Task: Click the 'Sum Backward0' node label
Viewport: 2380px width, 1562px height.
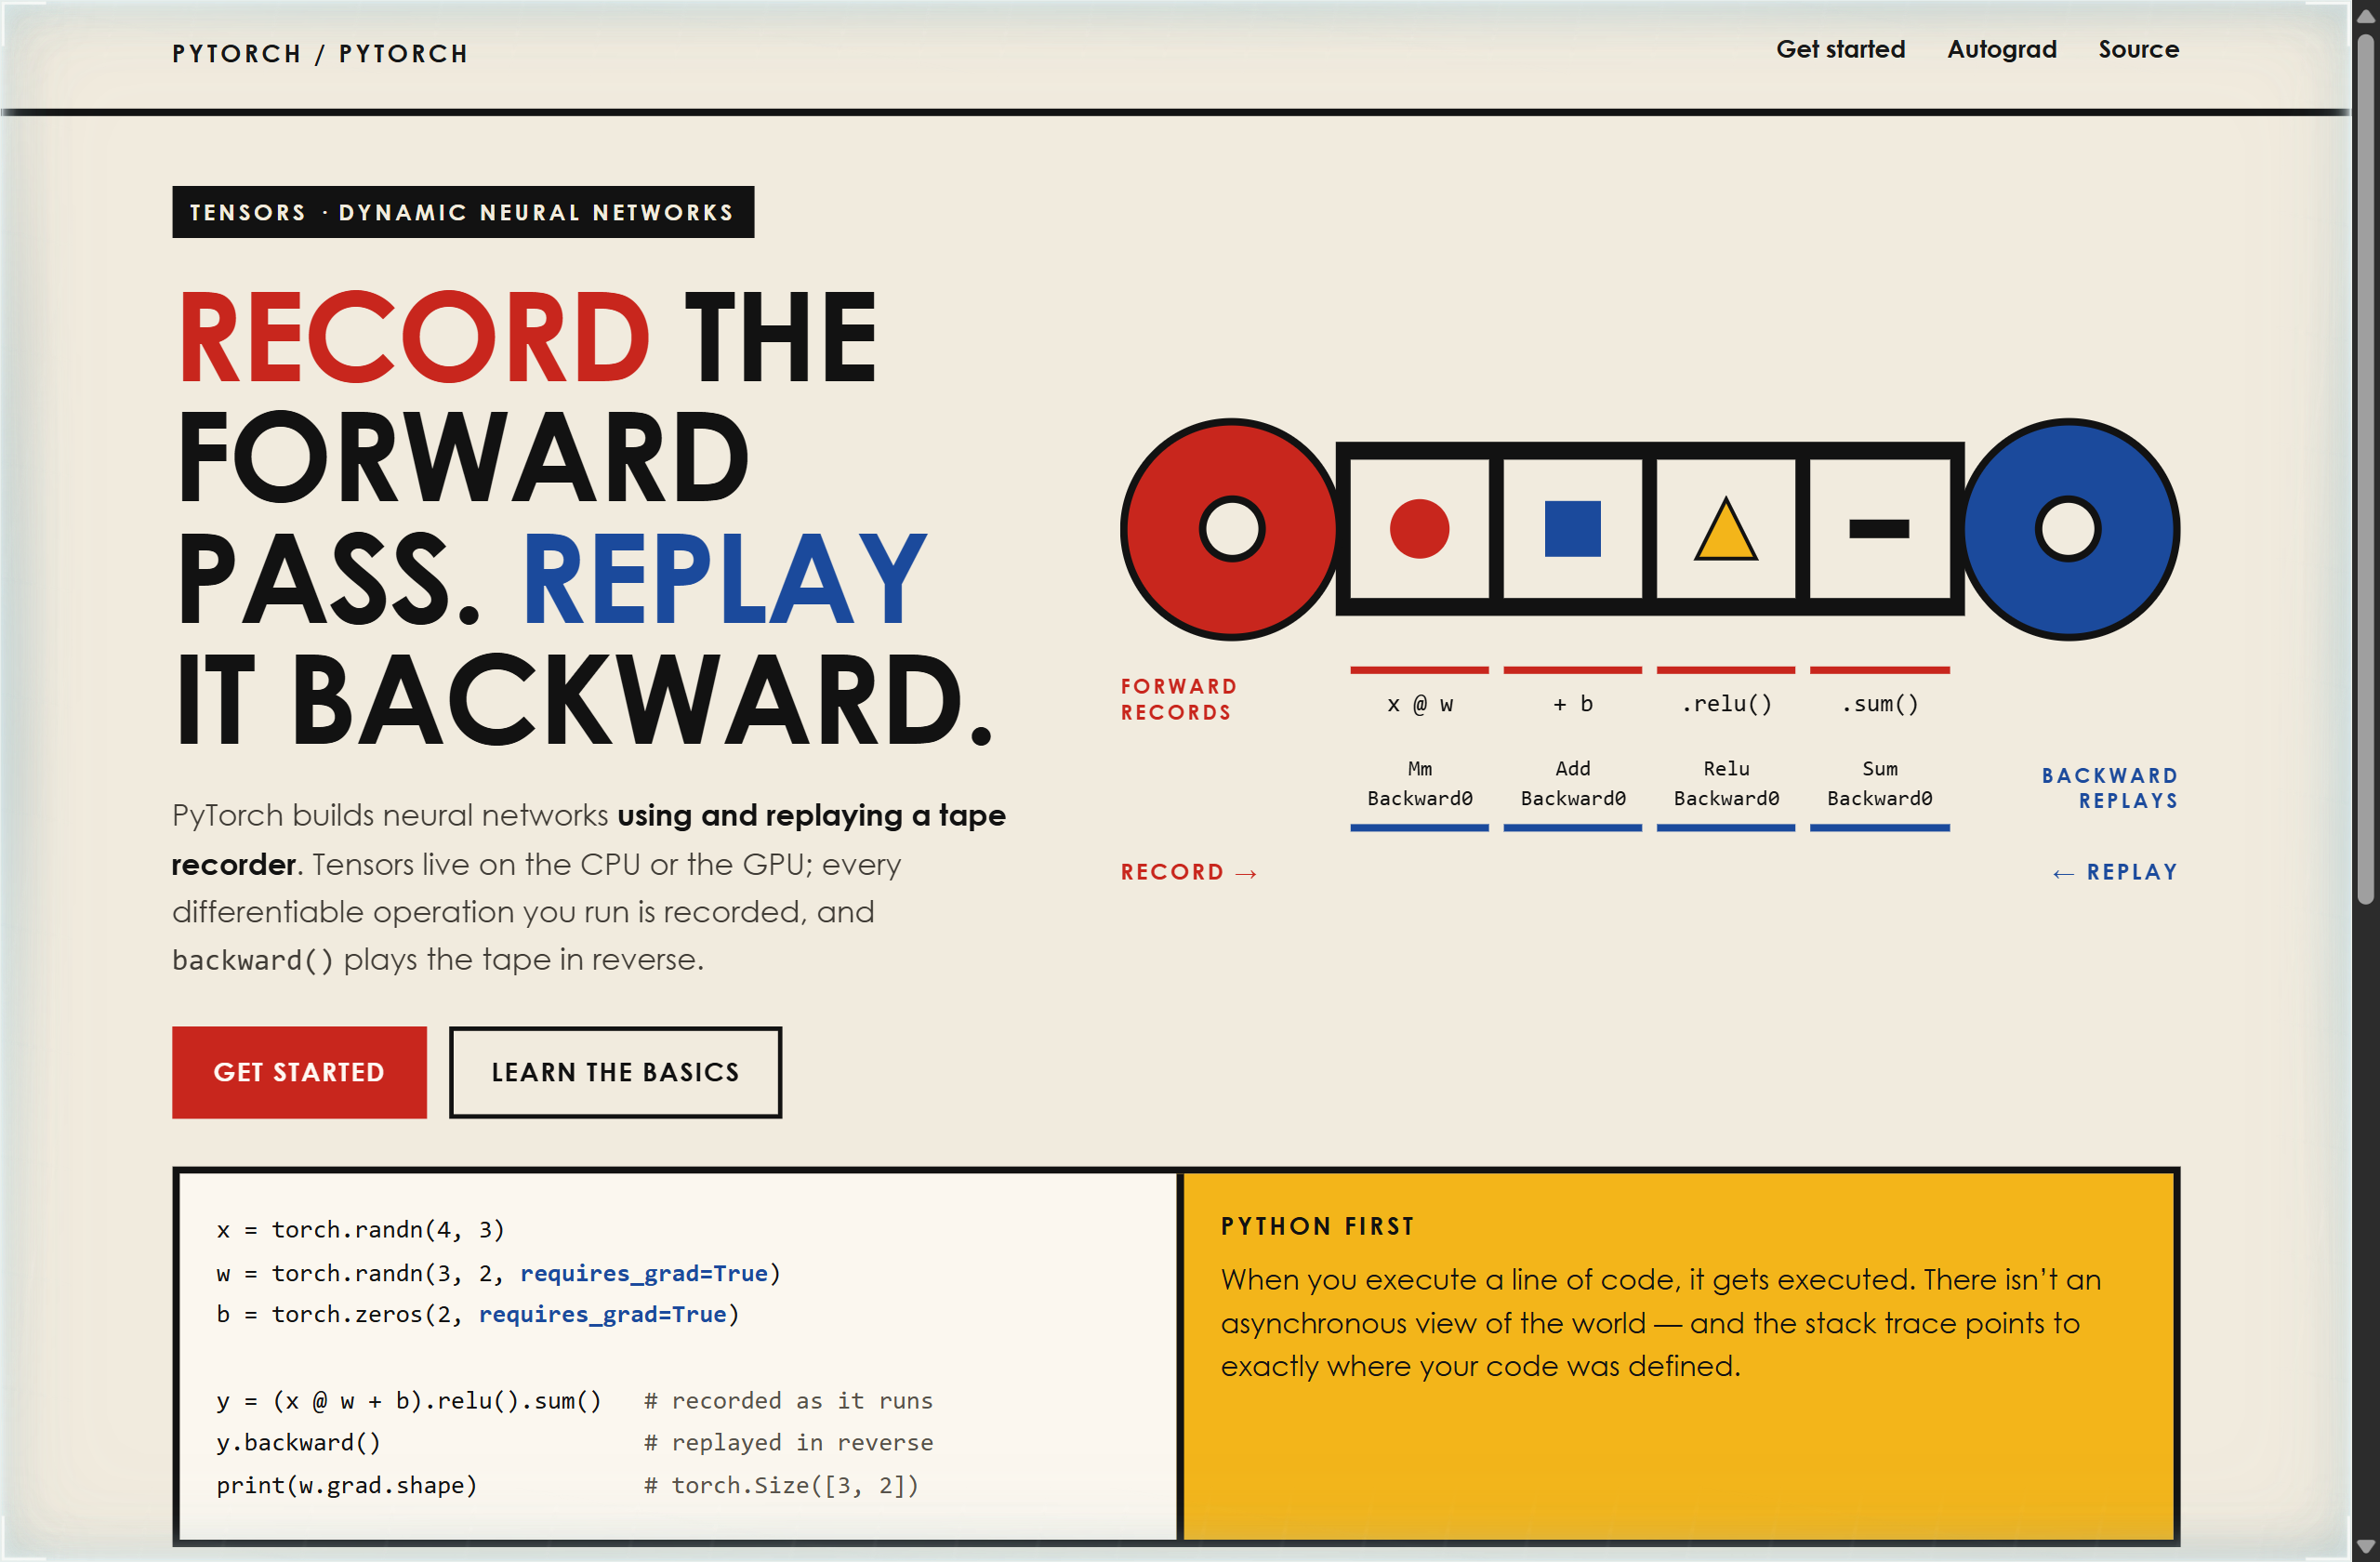Action: (1879, 783)
